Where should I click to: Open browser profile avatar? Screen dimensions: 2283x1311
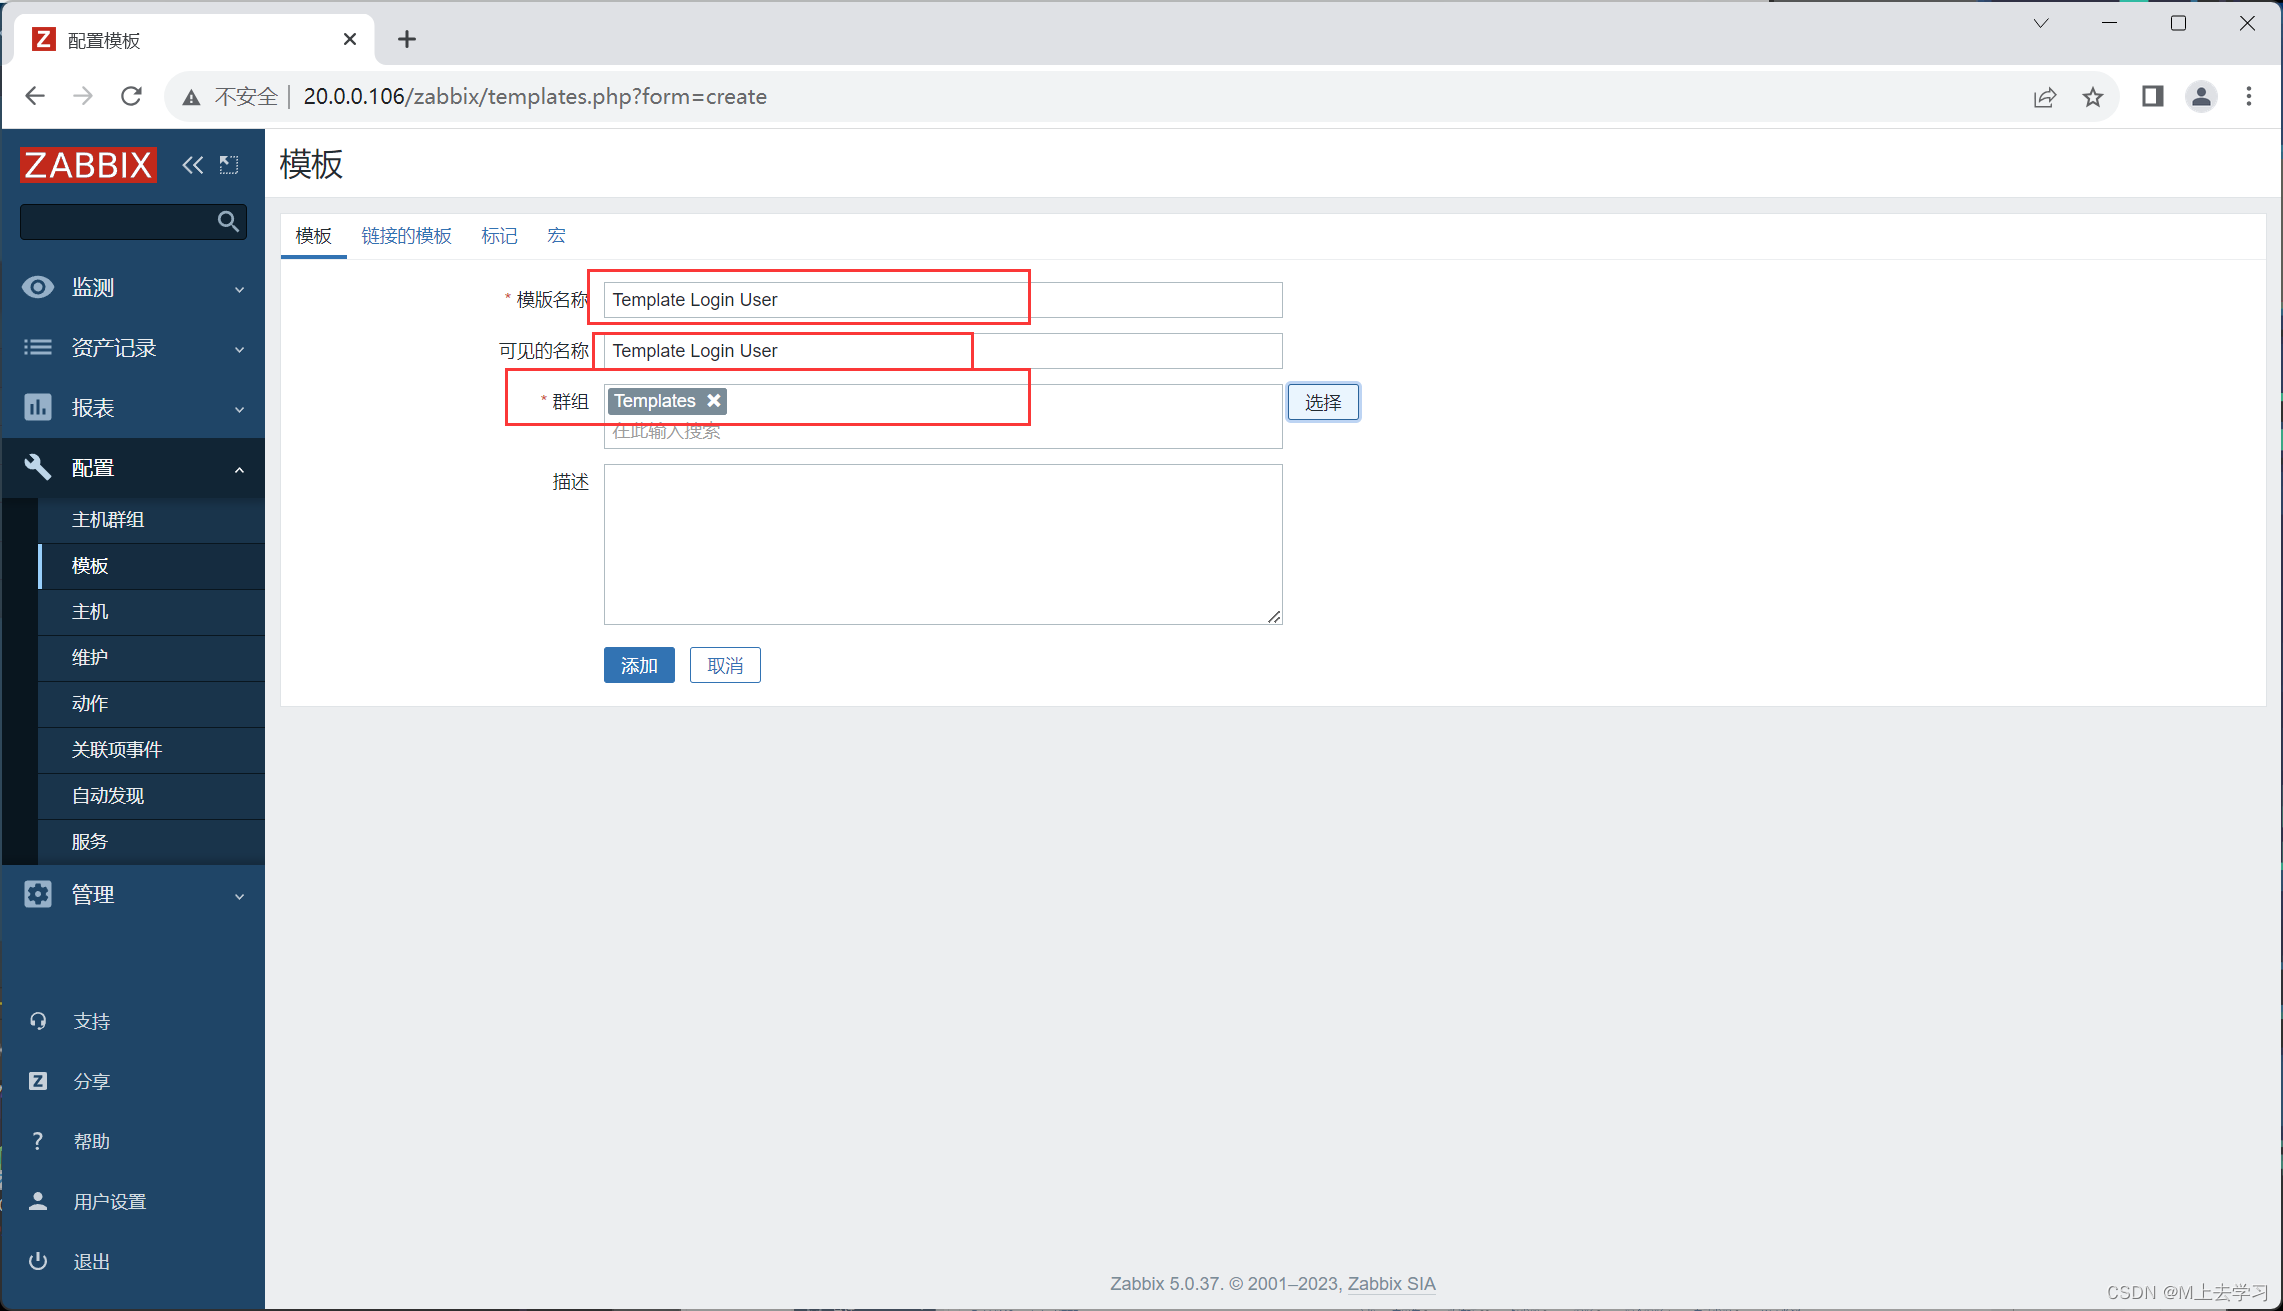click(2201, 96)
